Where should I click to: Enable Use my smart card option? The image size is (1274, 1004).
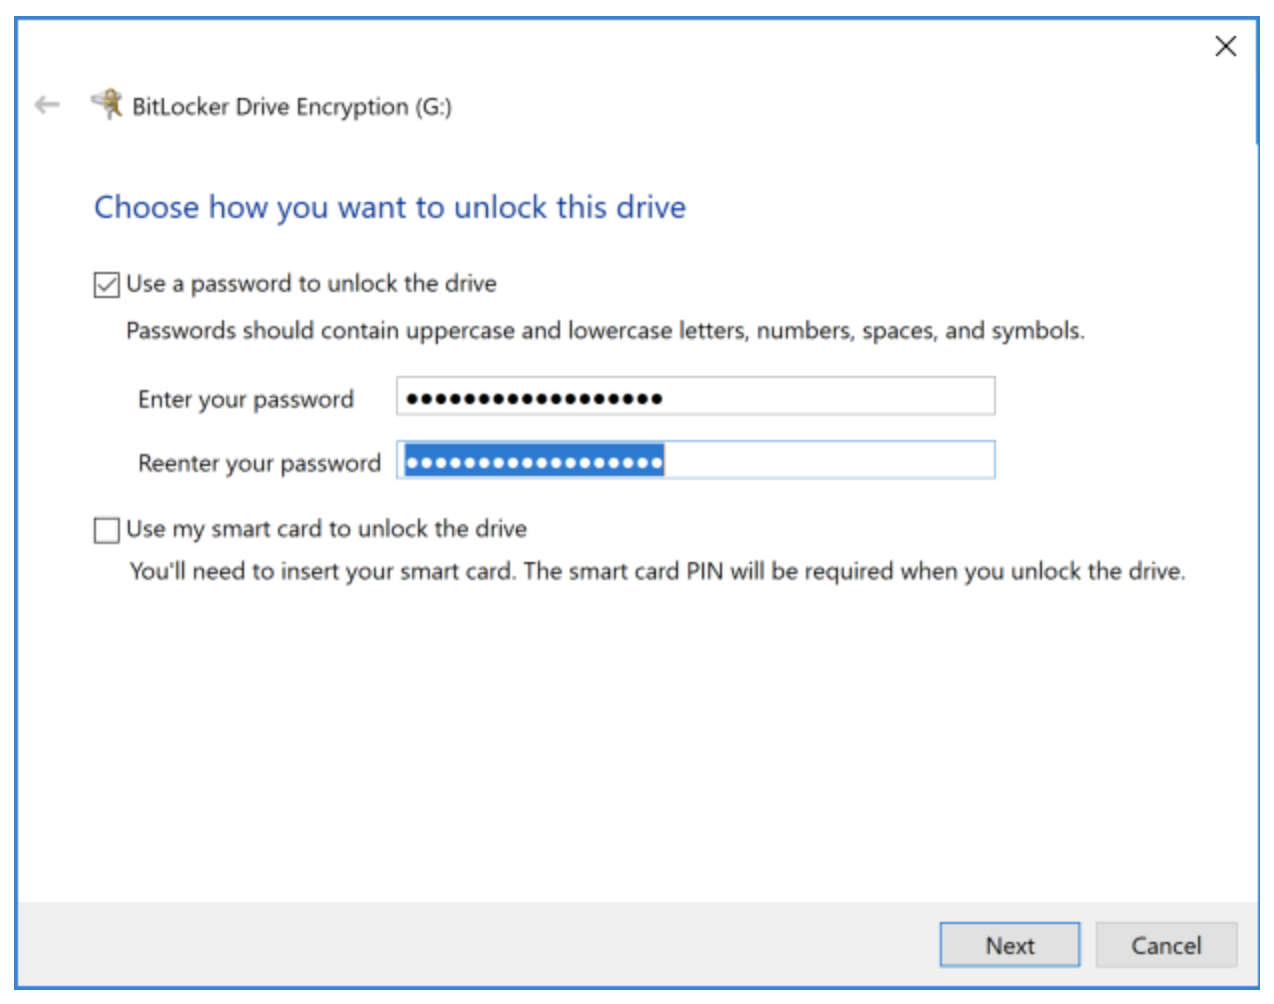[106, 530]
